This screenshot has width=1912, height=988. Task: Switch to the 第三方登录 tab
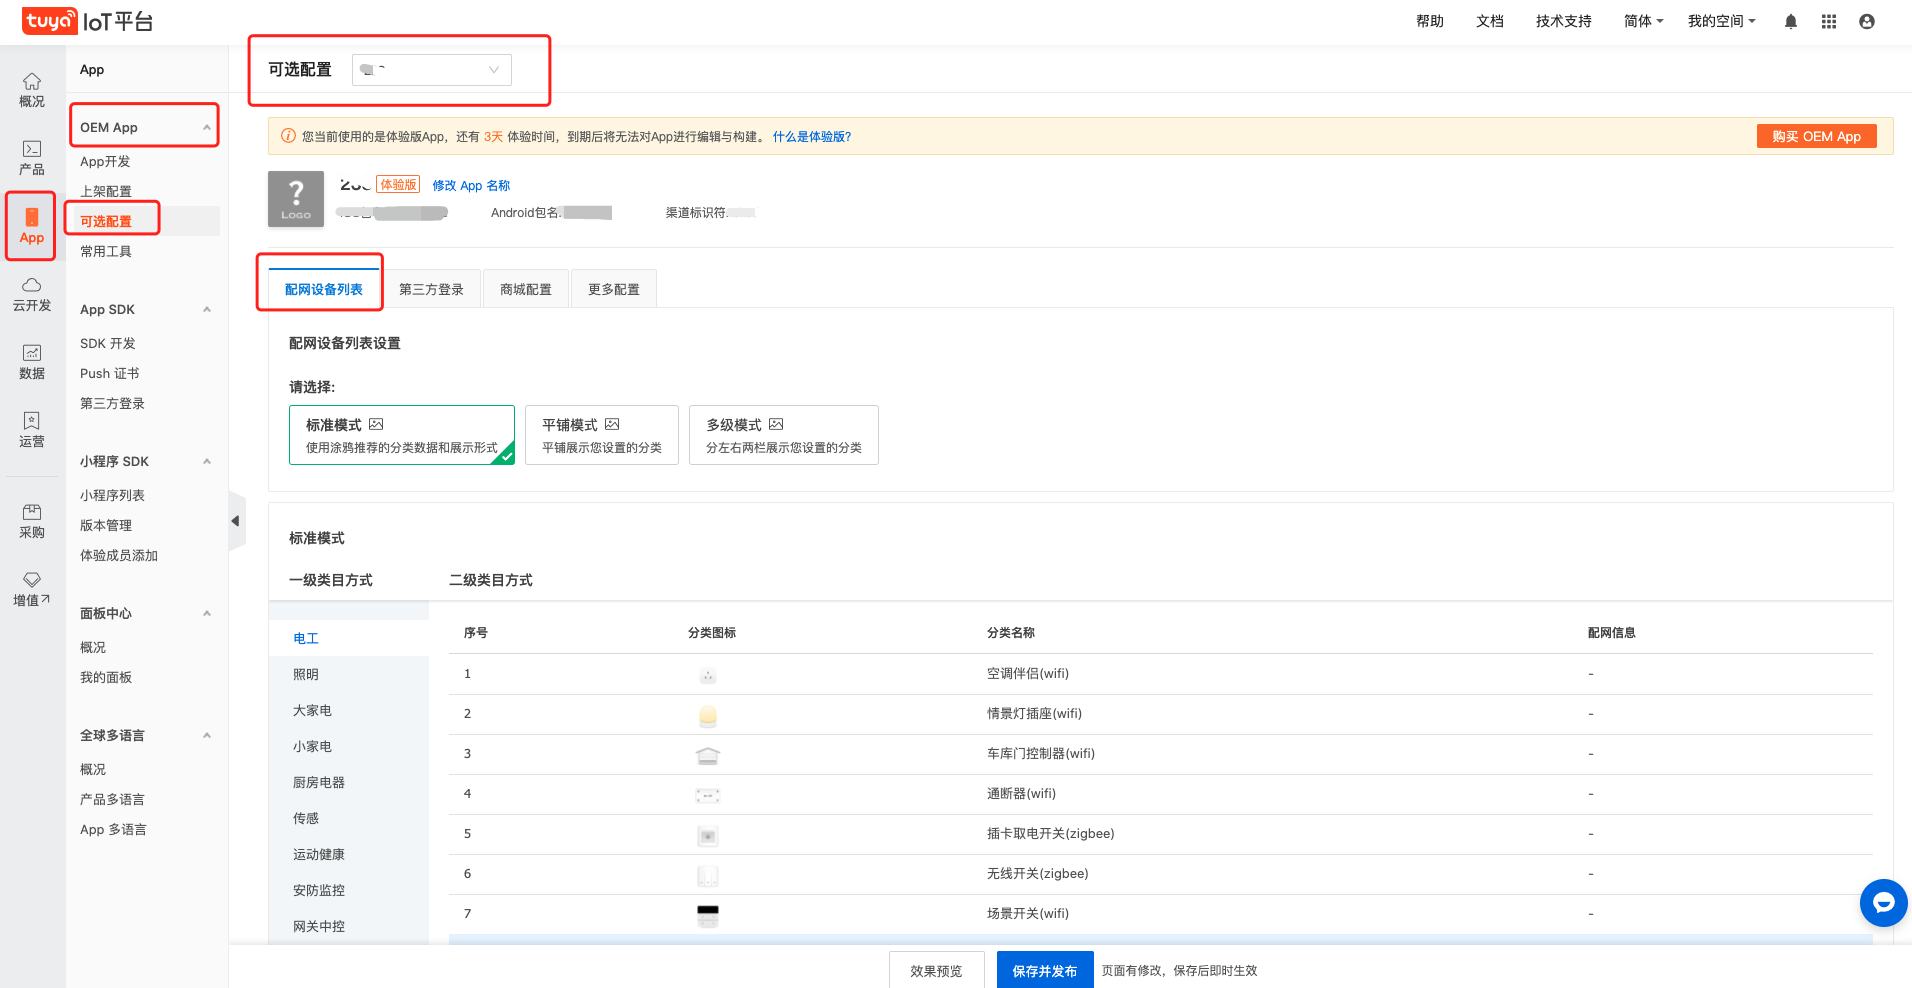(431, 289)
